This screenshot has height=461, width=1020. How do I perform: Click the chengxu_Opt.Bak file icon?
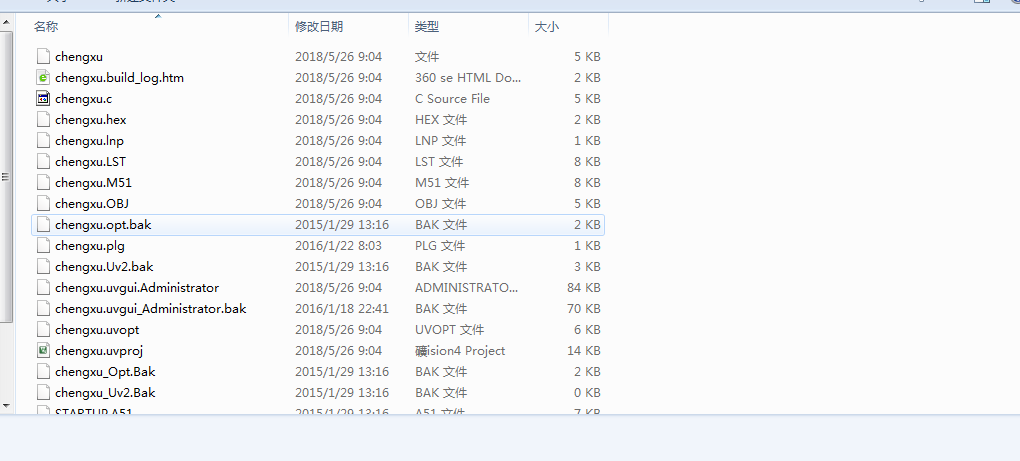[43, 372]
